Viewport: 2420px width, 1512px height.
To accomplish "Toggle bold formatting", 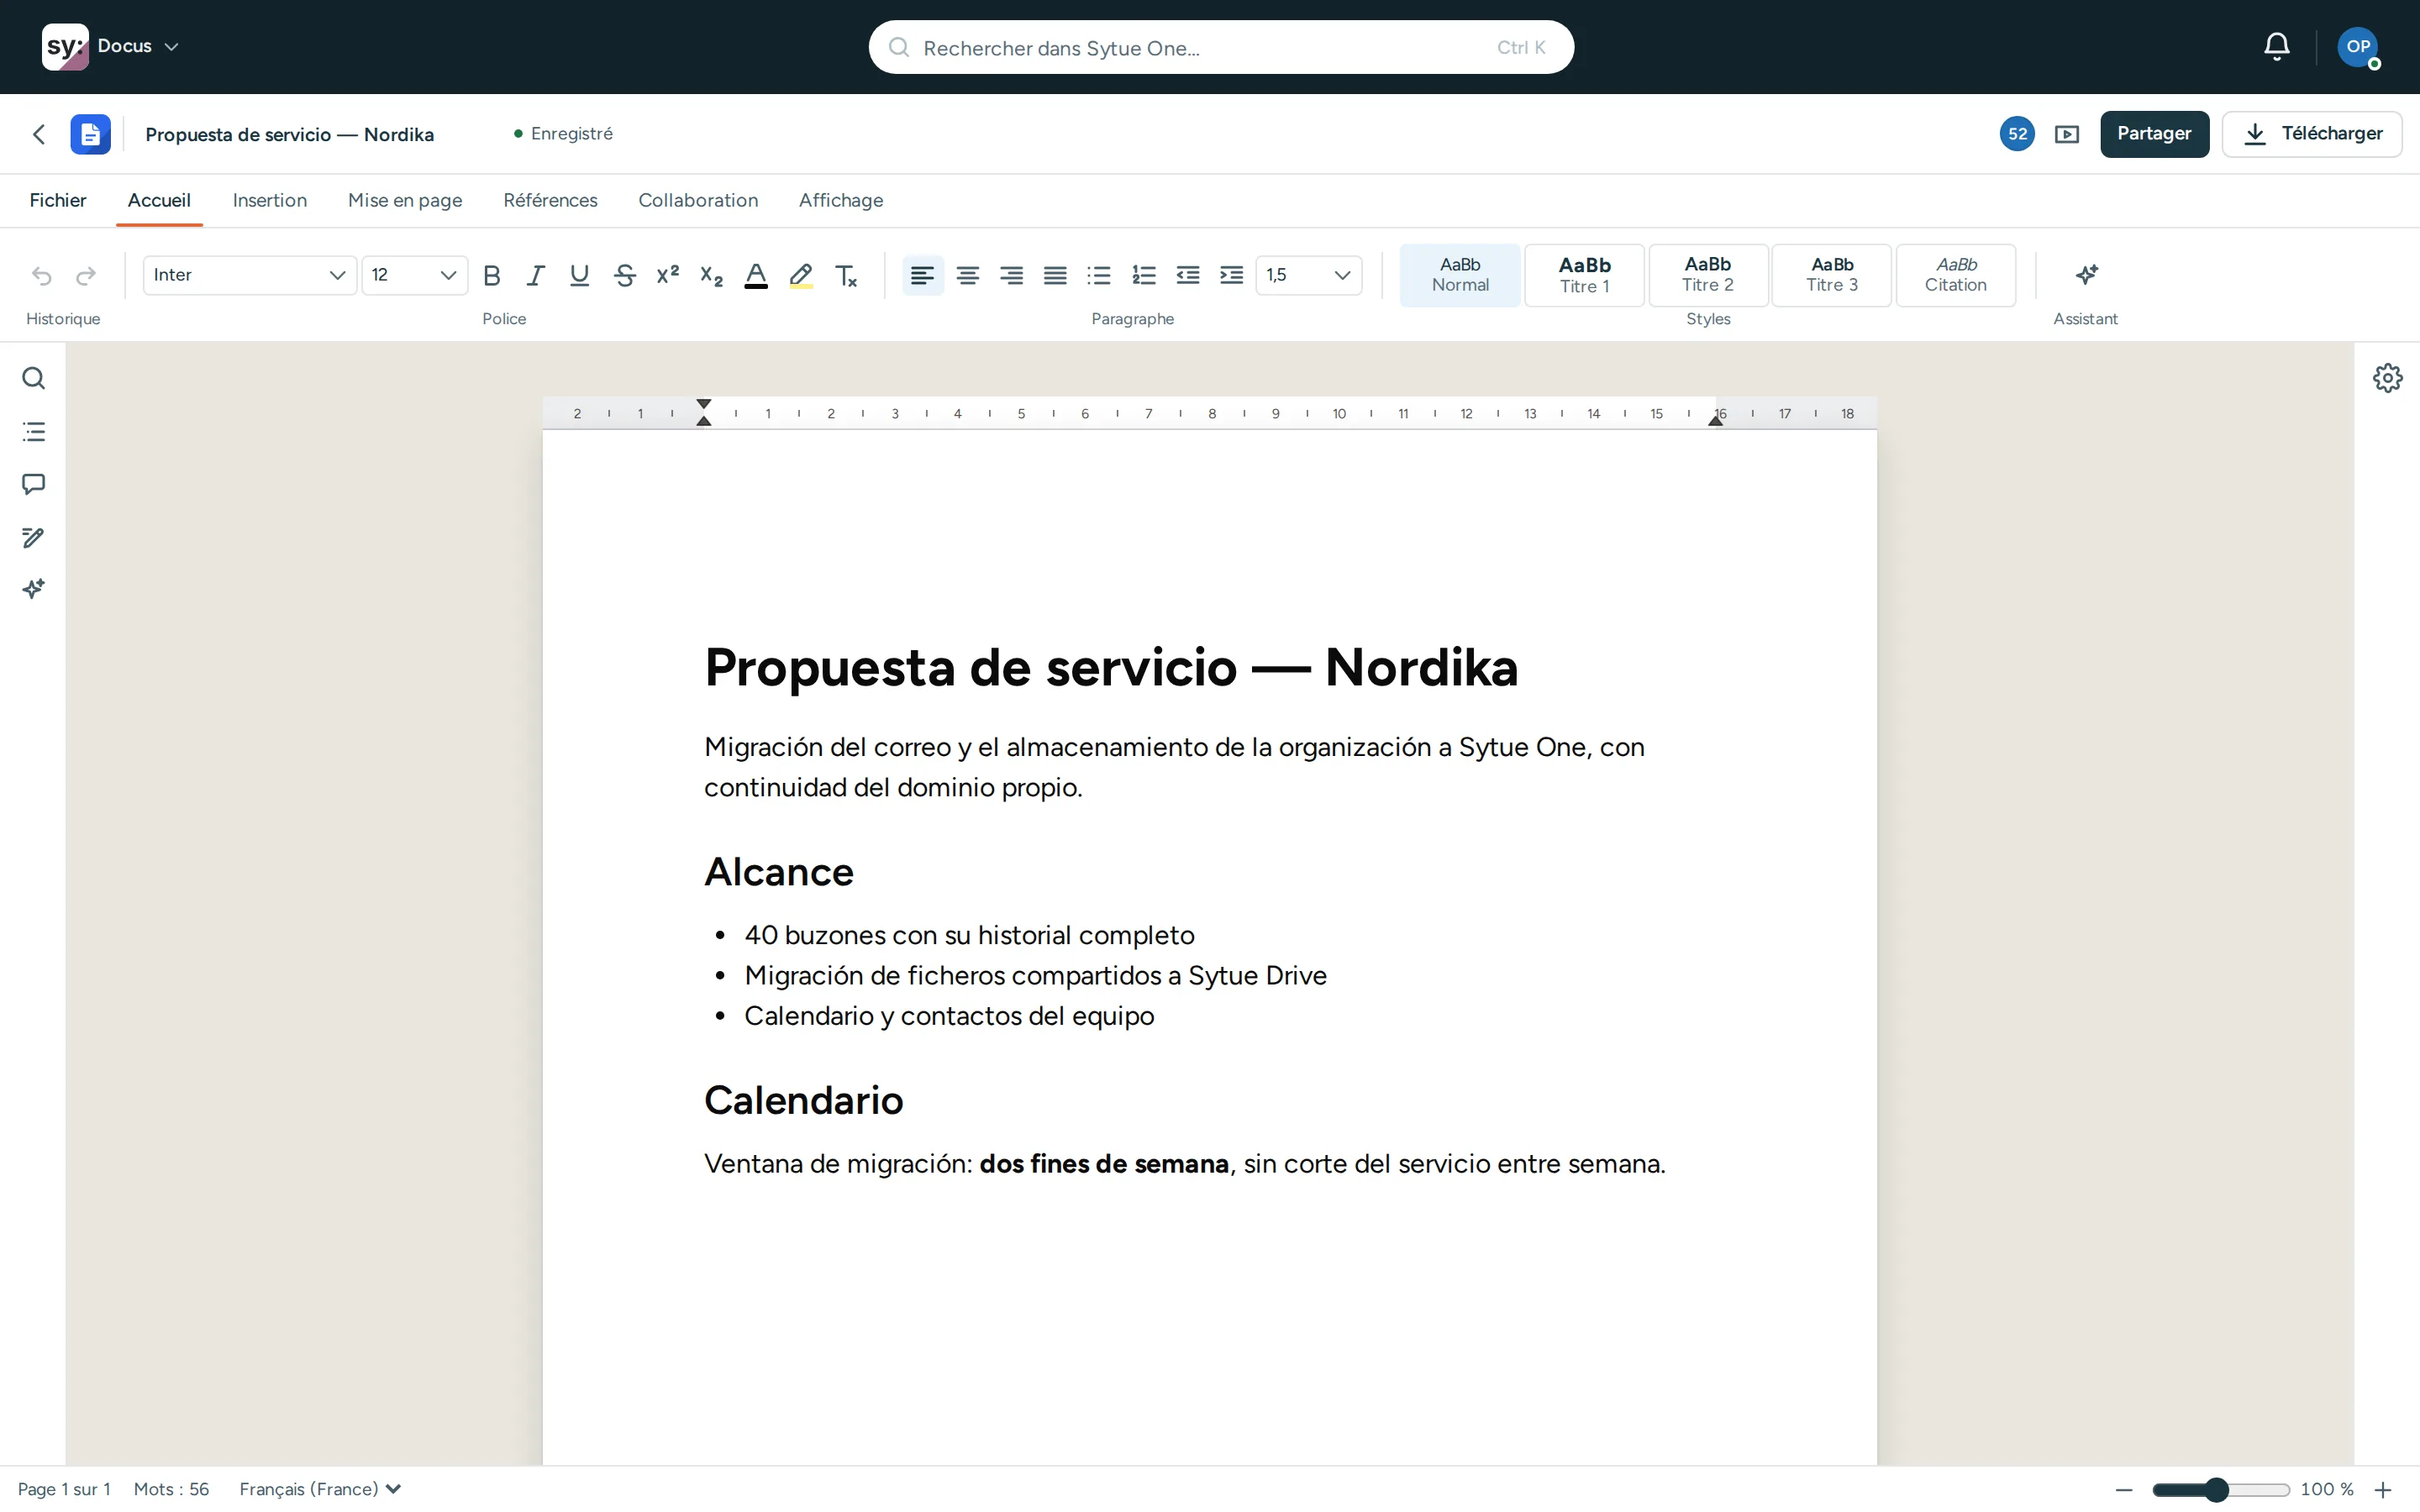I will pyautogui.click(x=491, y=275).
